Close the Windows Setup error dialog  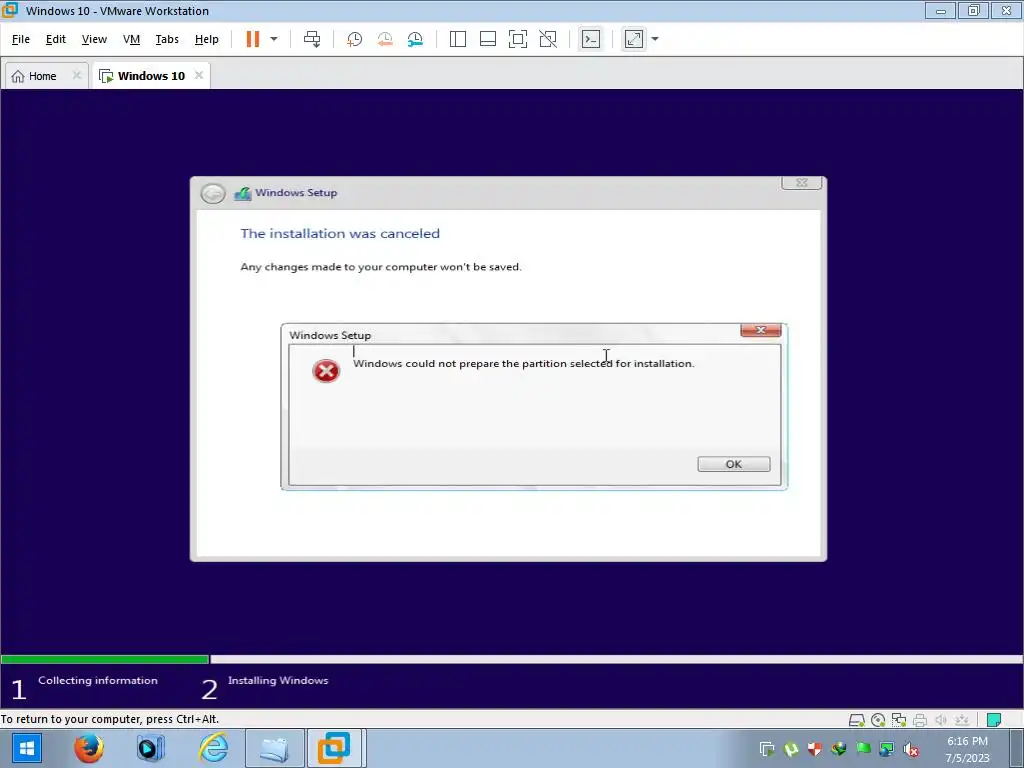point(761,330)
